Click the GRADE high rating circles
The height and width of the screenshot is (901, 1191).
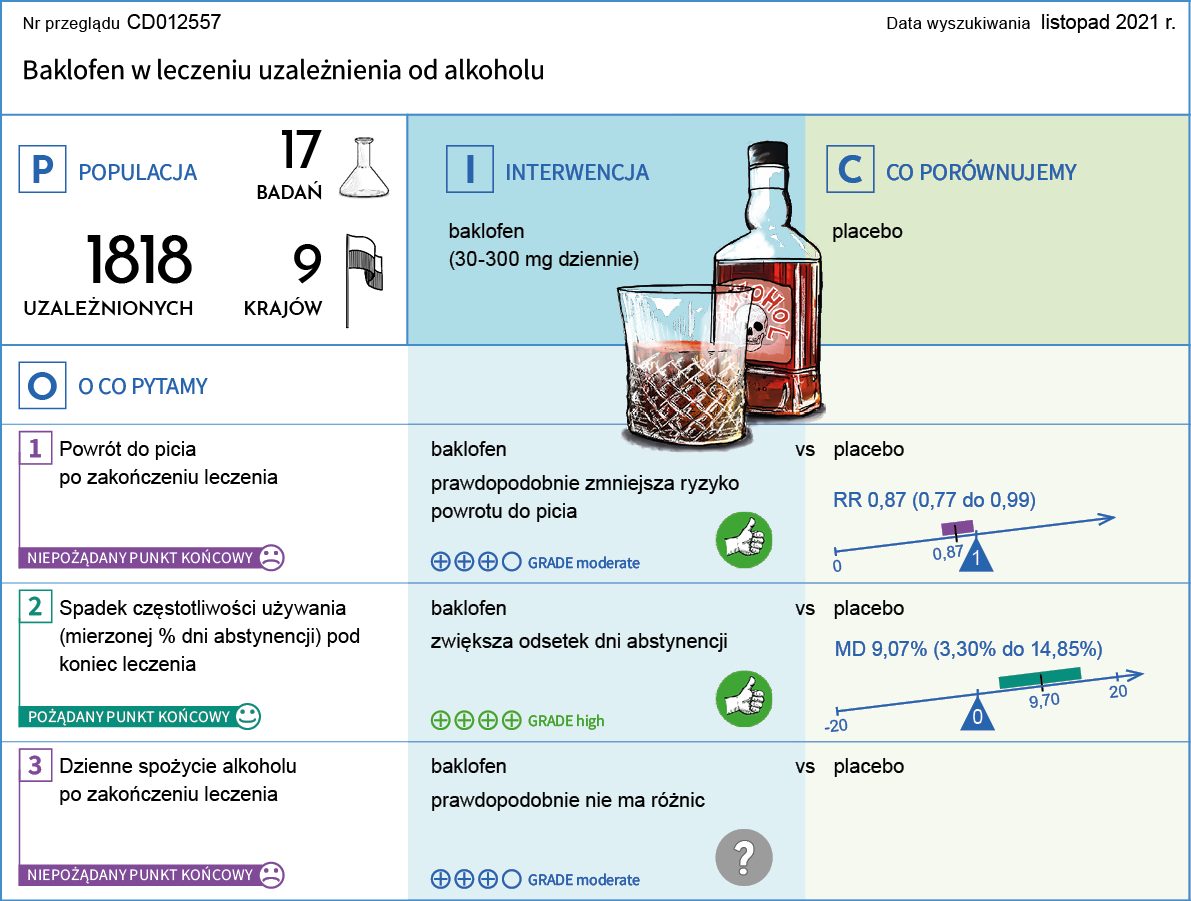pyautogui.click(x=475, y=720)
